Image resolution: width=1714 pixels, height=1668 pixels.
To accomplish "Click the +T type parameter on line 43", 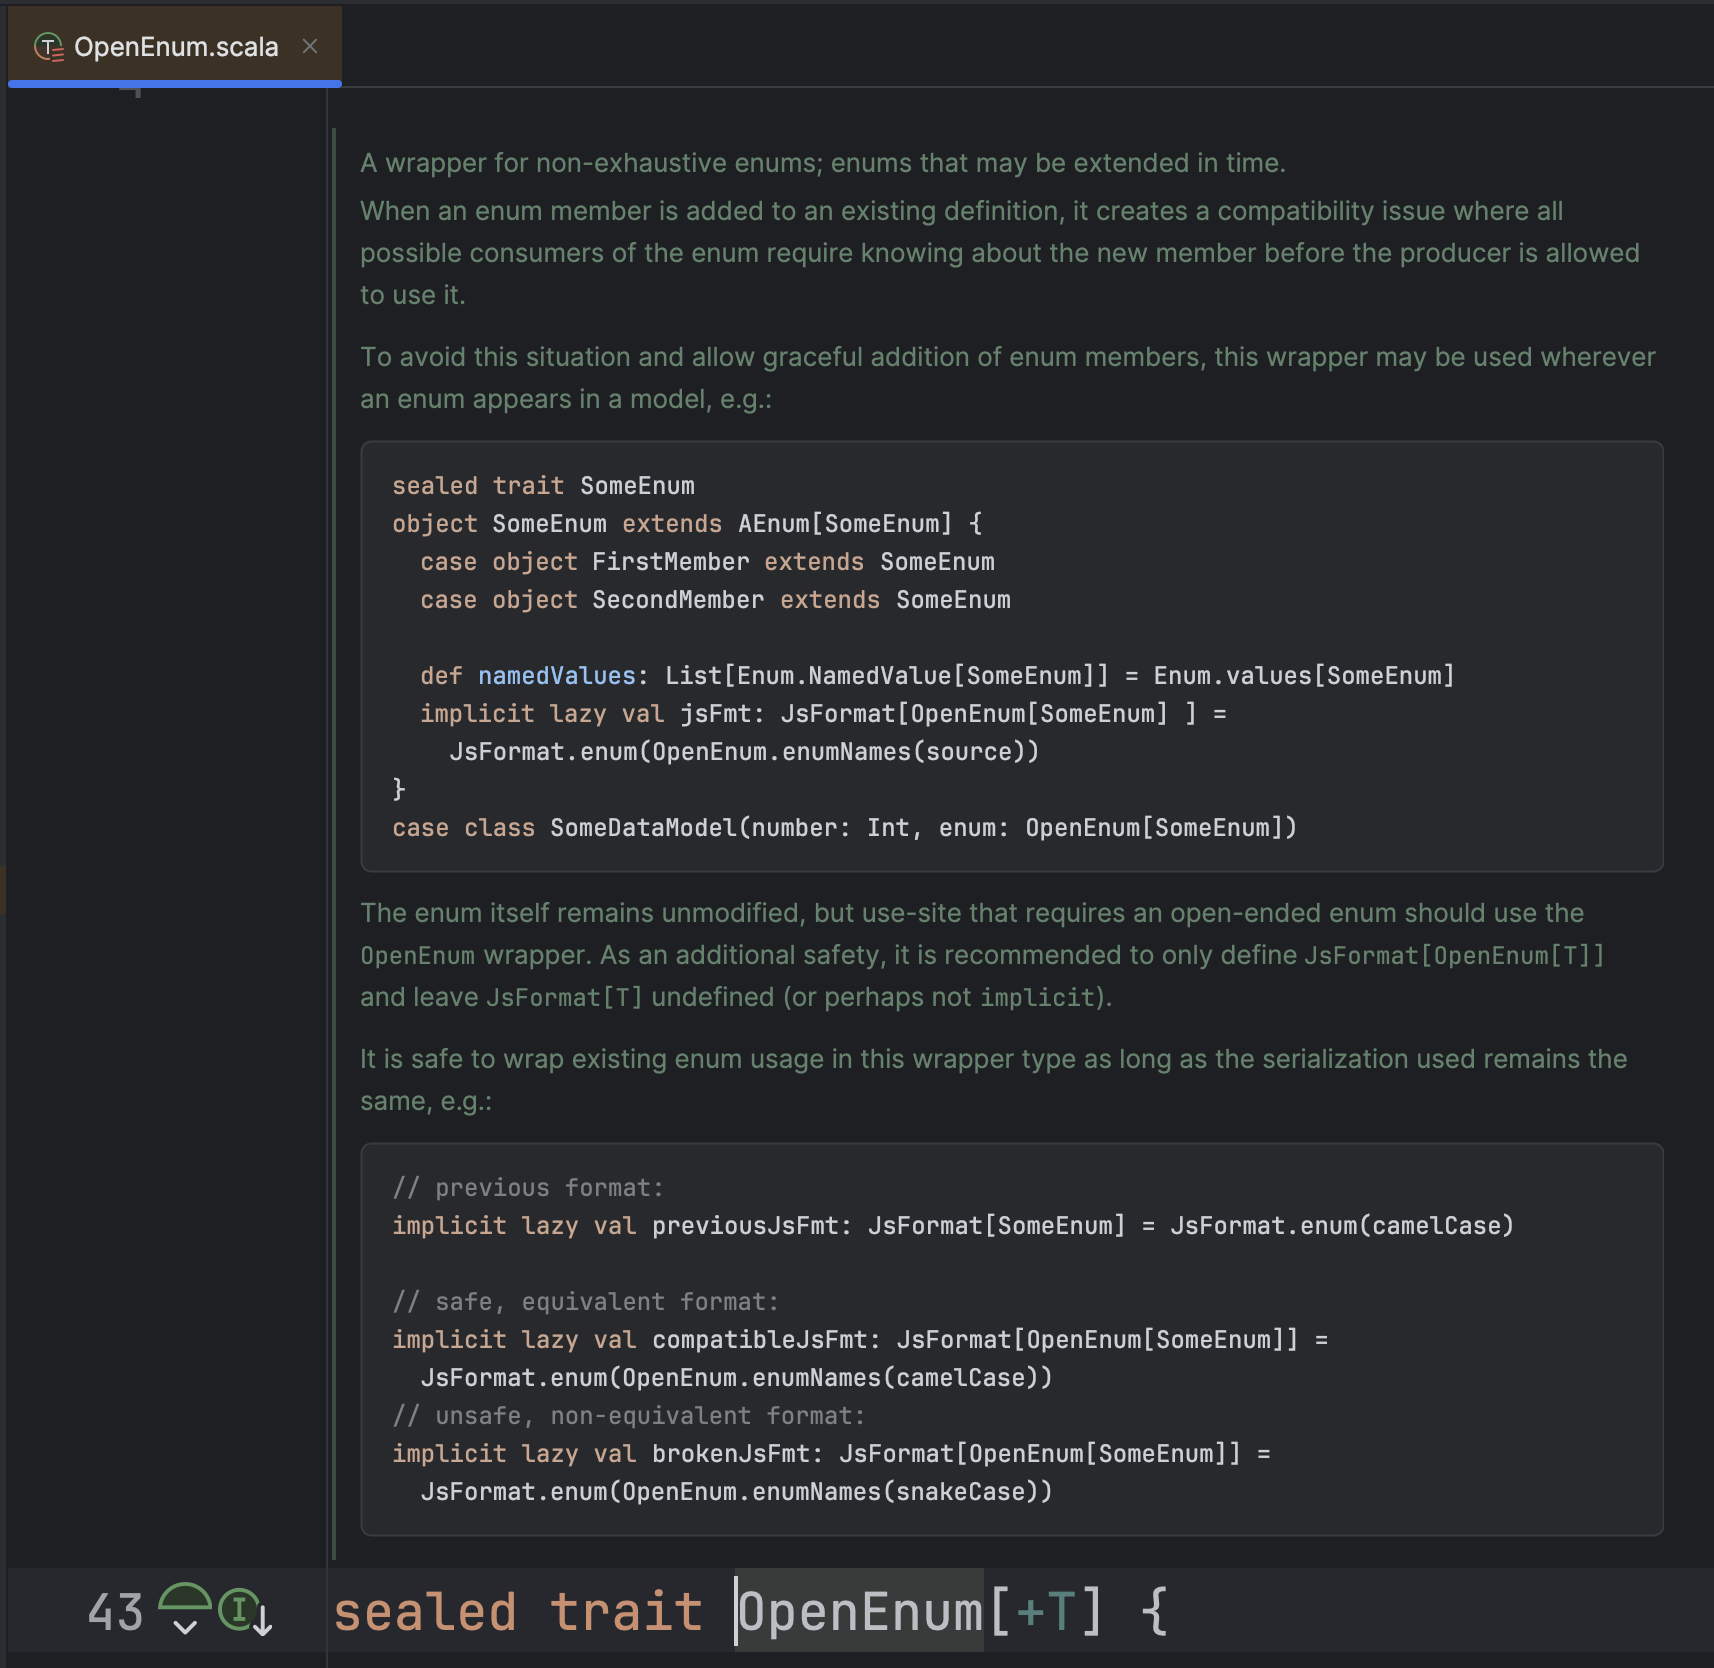I will [x=1046, y=1612].
